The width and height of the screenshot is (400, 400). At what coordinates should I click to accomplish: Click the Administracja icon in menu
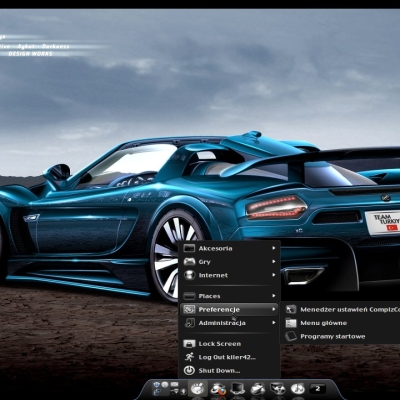(x=189, y=323)
